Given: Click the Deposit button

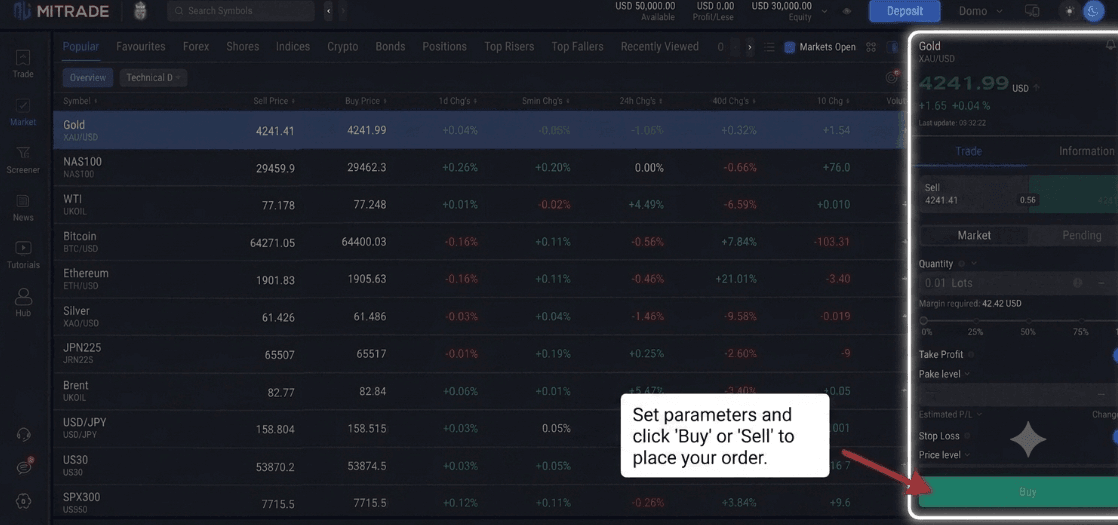Looking at the screenshot, I should pos(905,11).
